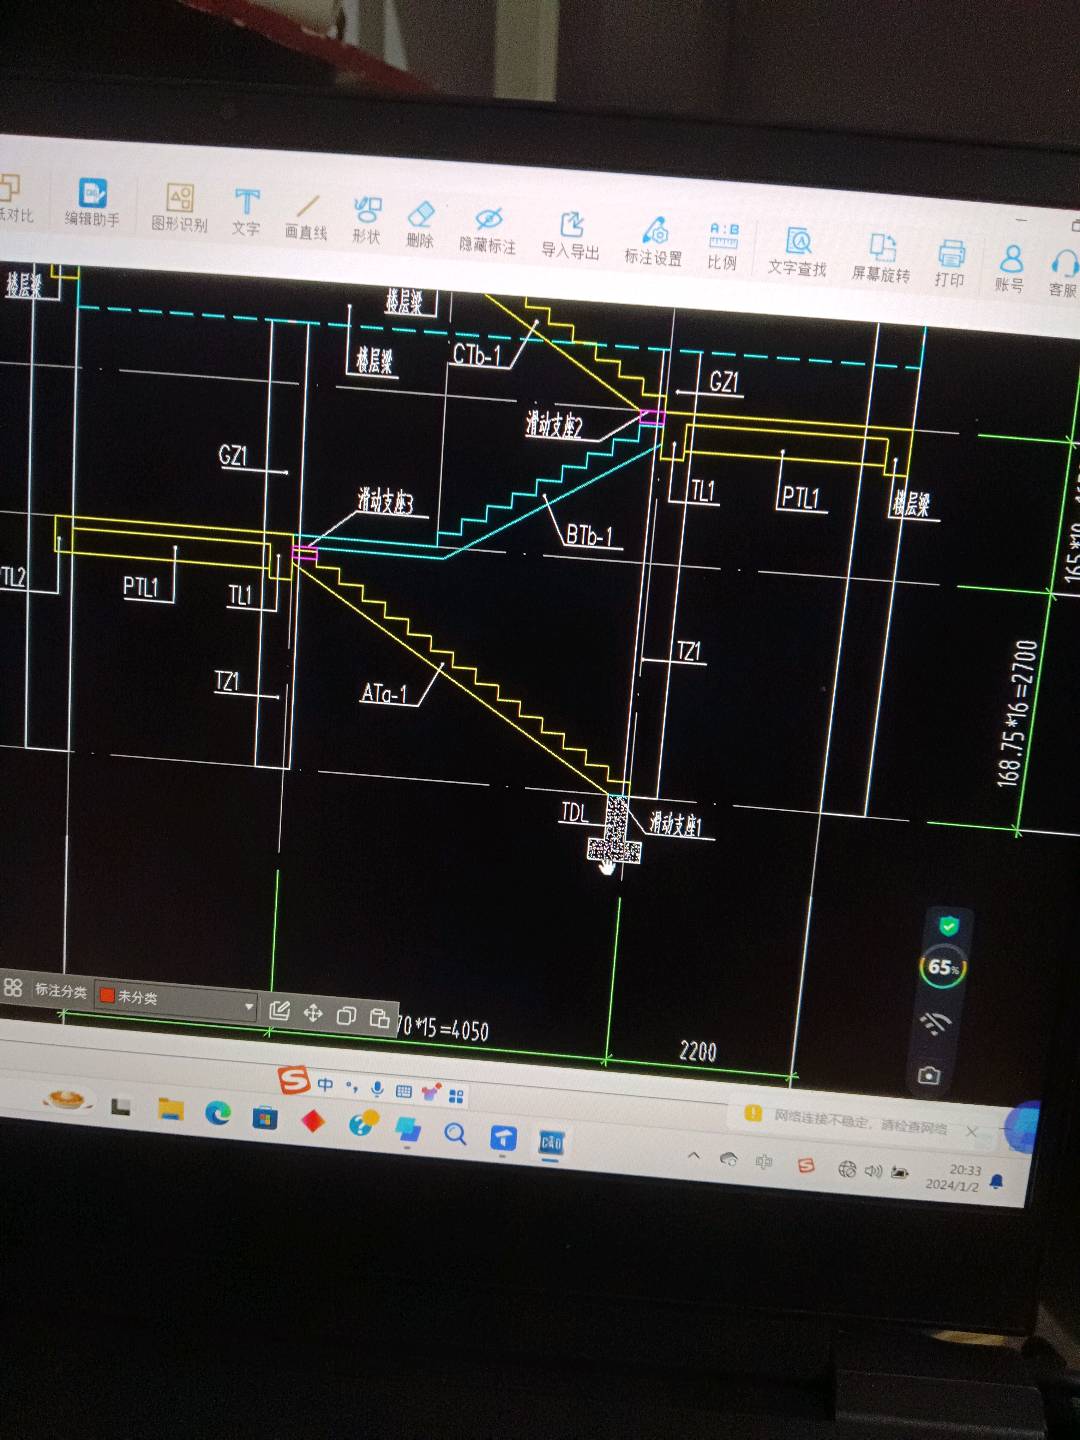1080x1440 pixels.
Task: Click the Sogou input 中 language toggle
Action: (325, 1084)
